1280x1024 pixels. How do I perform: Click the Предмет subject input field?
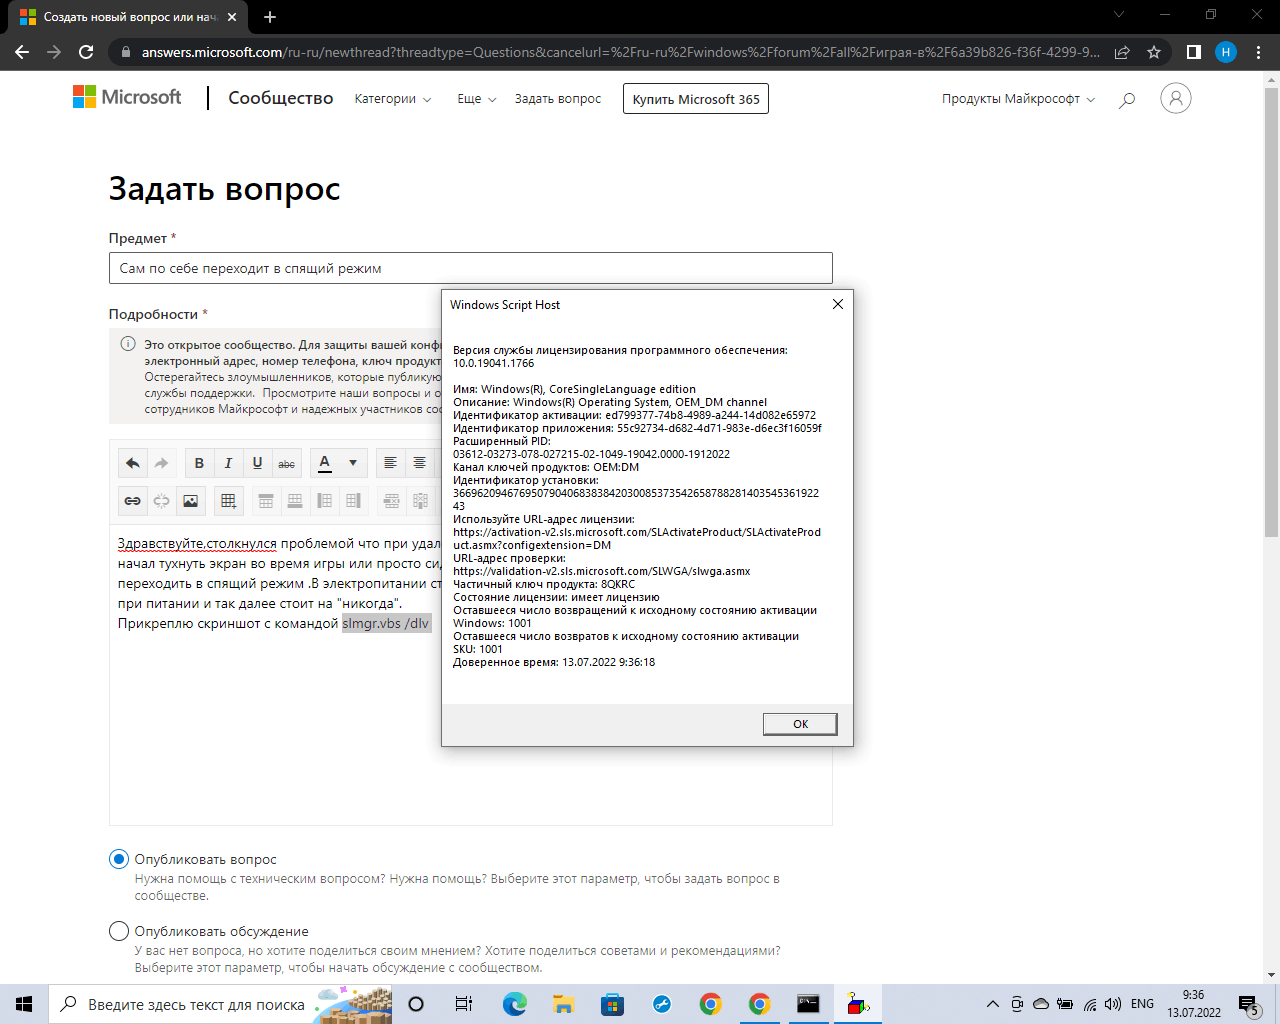[x=470, y=268]
